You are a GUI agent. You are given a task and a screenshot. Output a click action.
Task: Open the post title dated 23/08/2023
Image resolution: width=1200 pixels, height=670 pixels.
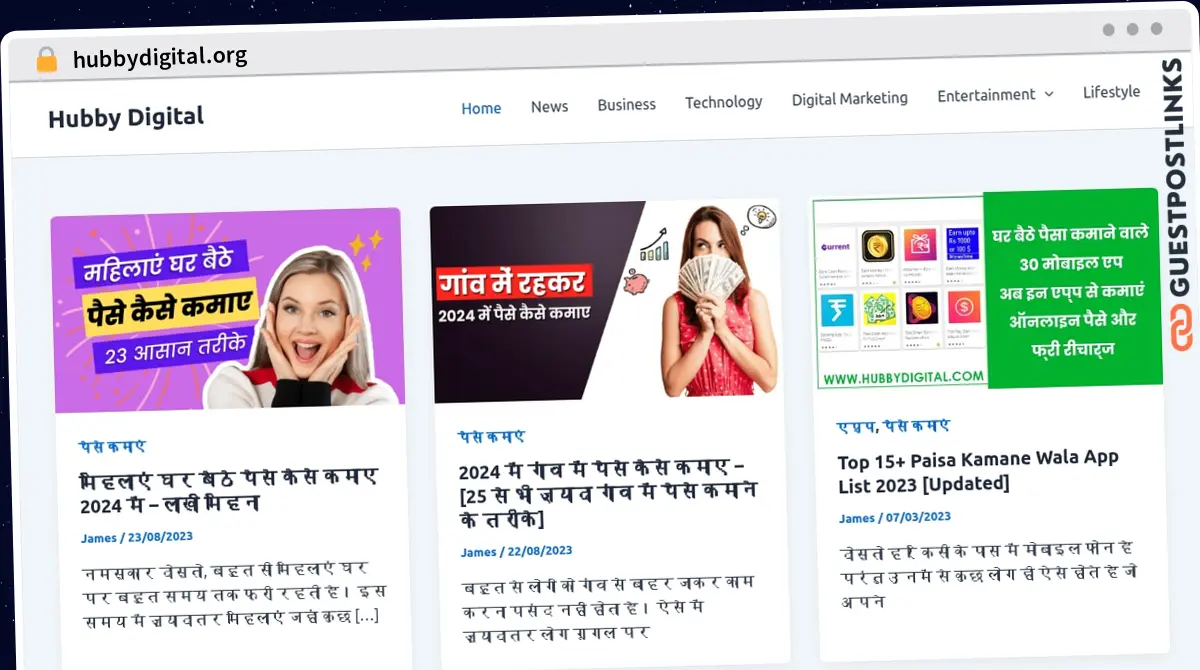pos(229,491)
